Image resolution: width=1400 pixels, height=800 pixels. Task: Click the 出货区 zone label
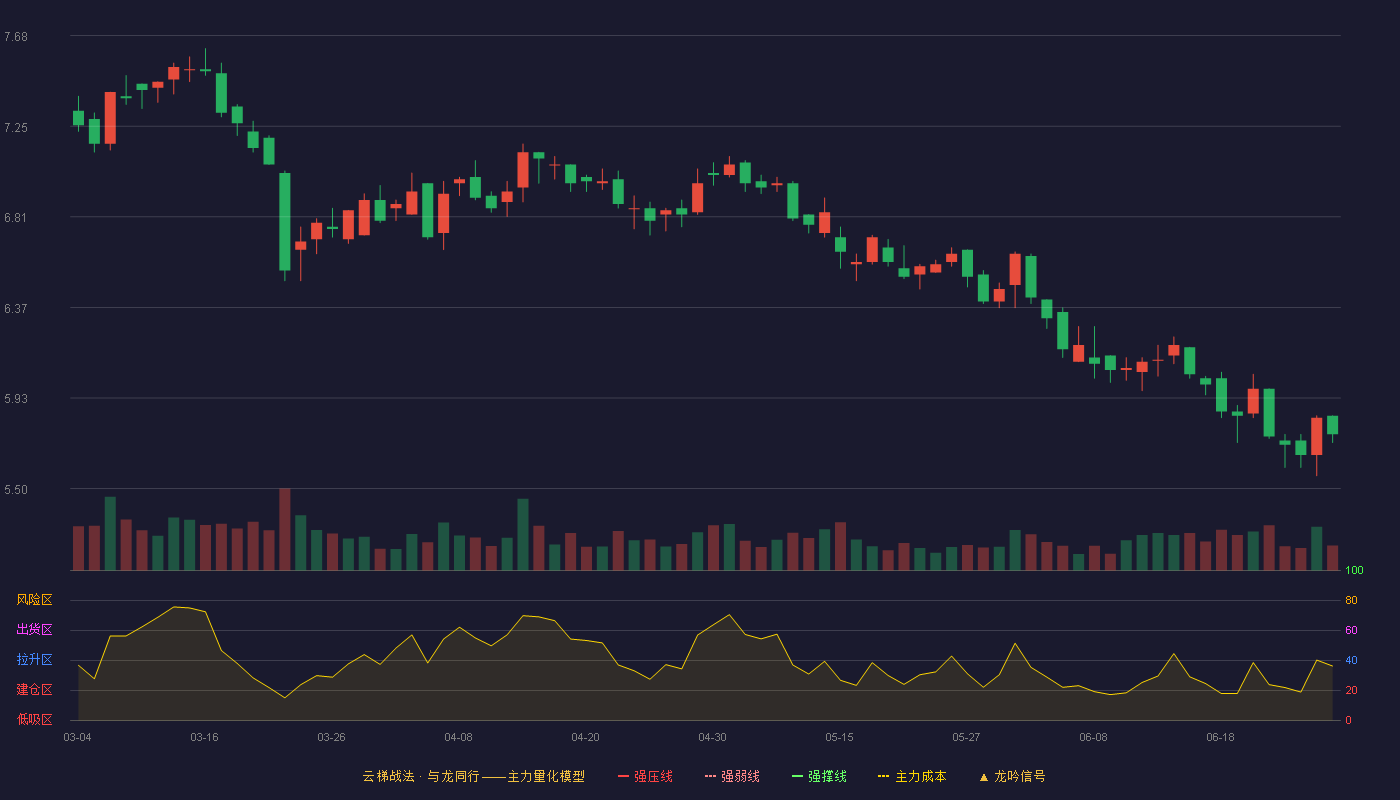[34, 630]
